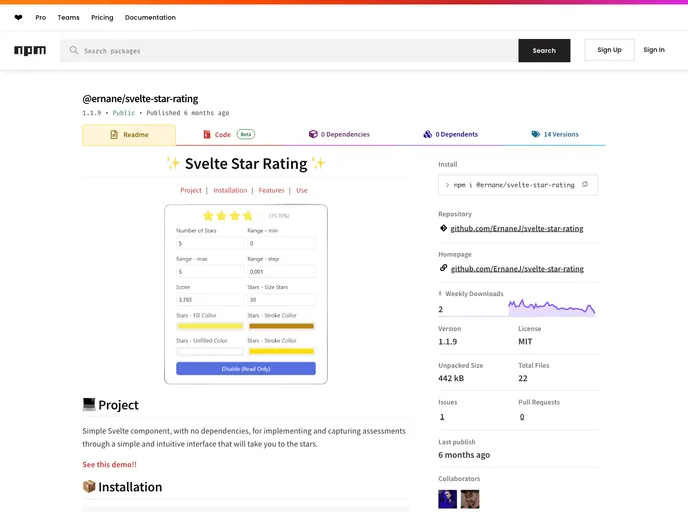The height and width of the screenshot is (512, 688).
Task: Click the Dependencies tab's box icon
Action: point(313,134)
